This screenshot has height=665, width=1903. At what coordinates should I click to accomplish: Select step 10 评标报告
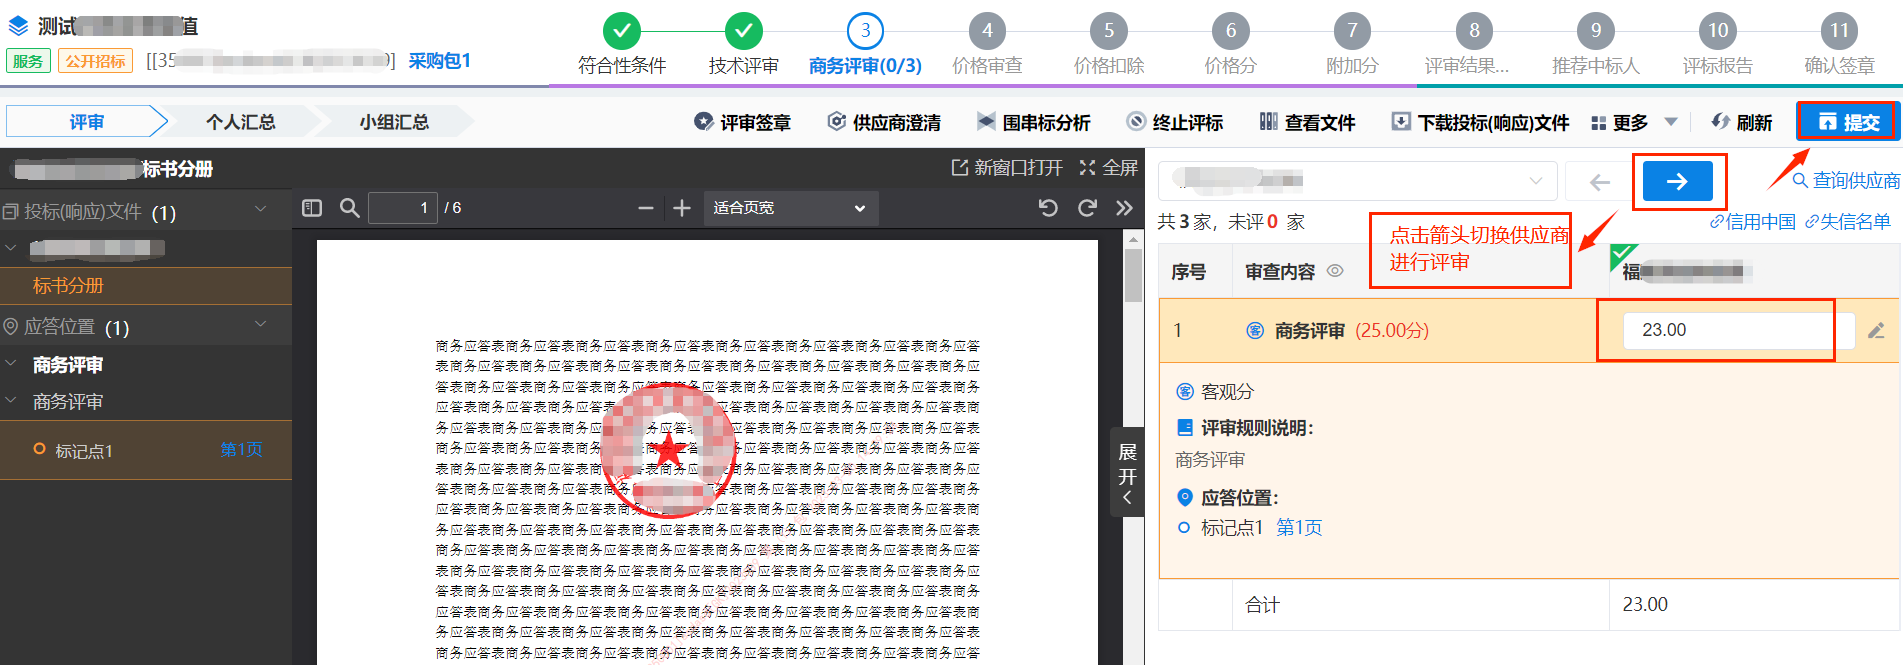click(x=1718, y=45)
